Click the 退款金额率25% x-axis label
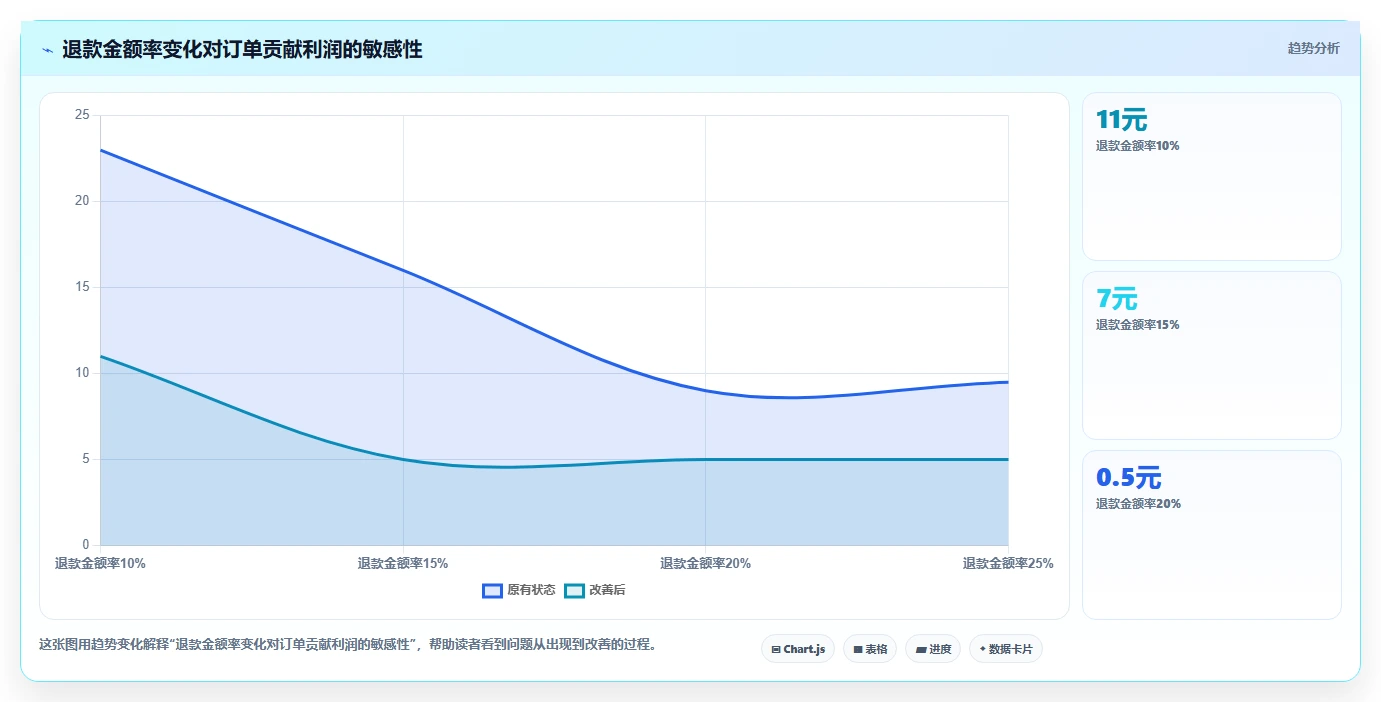 [x=1008, y=563]
